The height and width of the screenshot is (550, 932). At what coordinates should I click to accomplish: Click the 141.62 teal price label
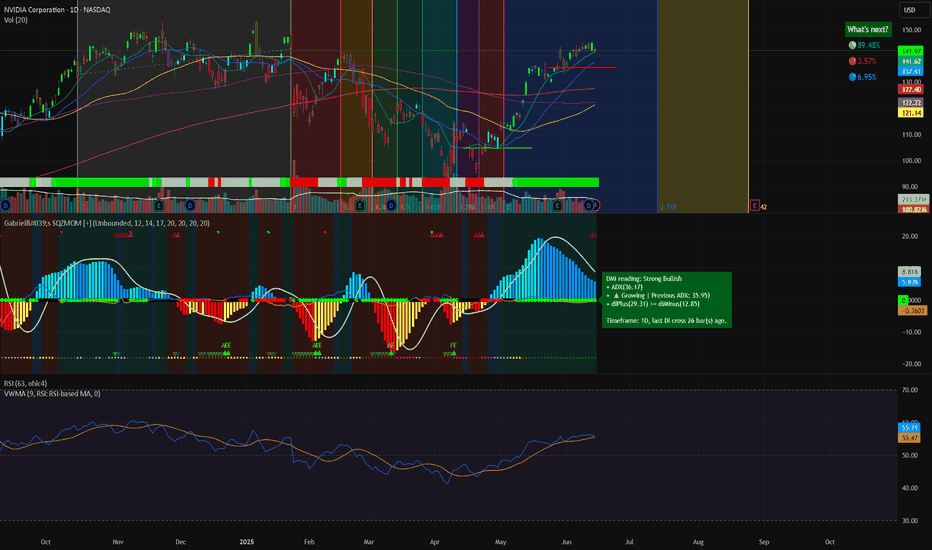[911, 61]
